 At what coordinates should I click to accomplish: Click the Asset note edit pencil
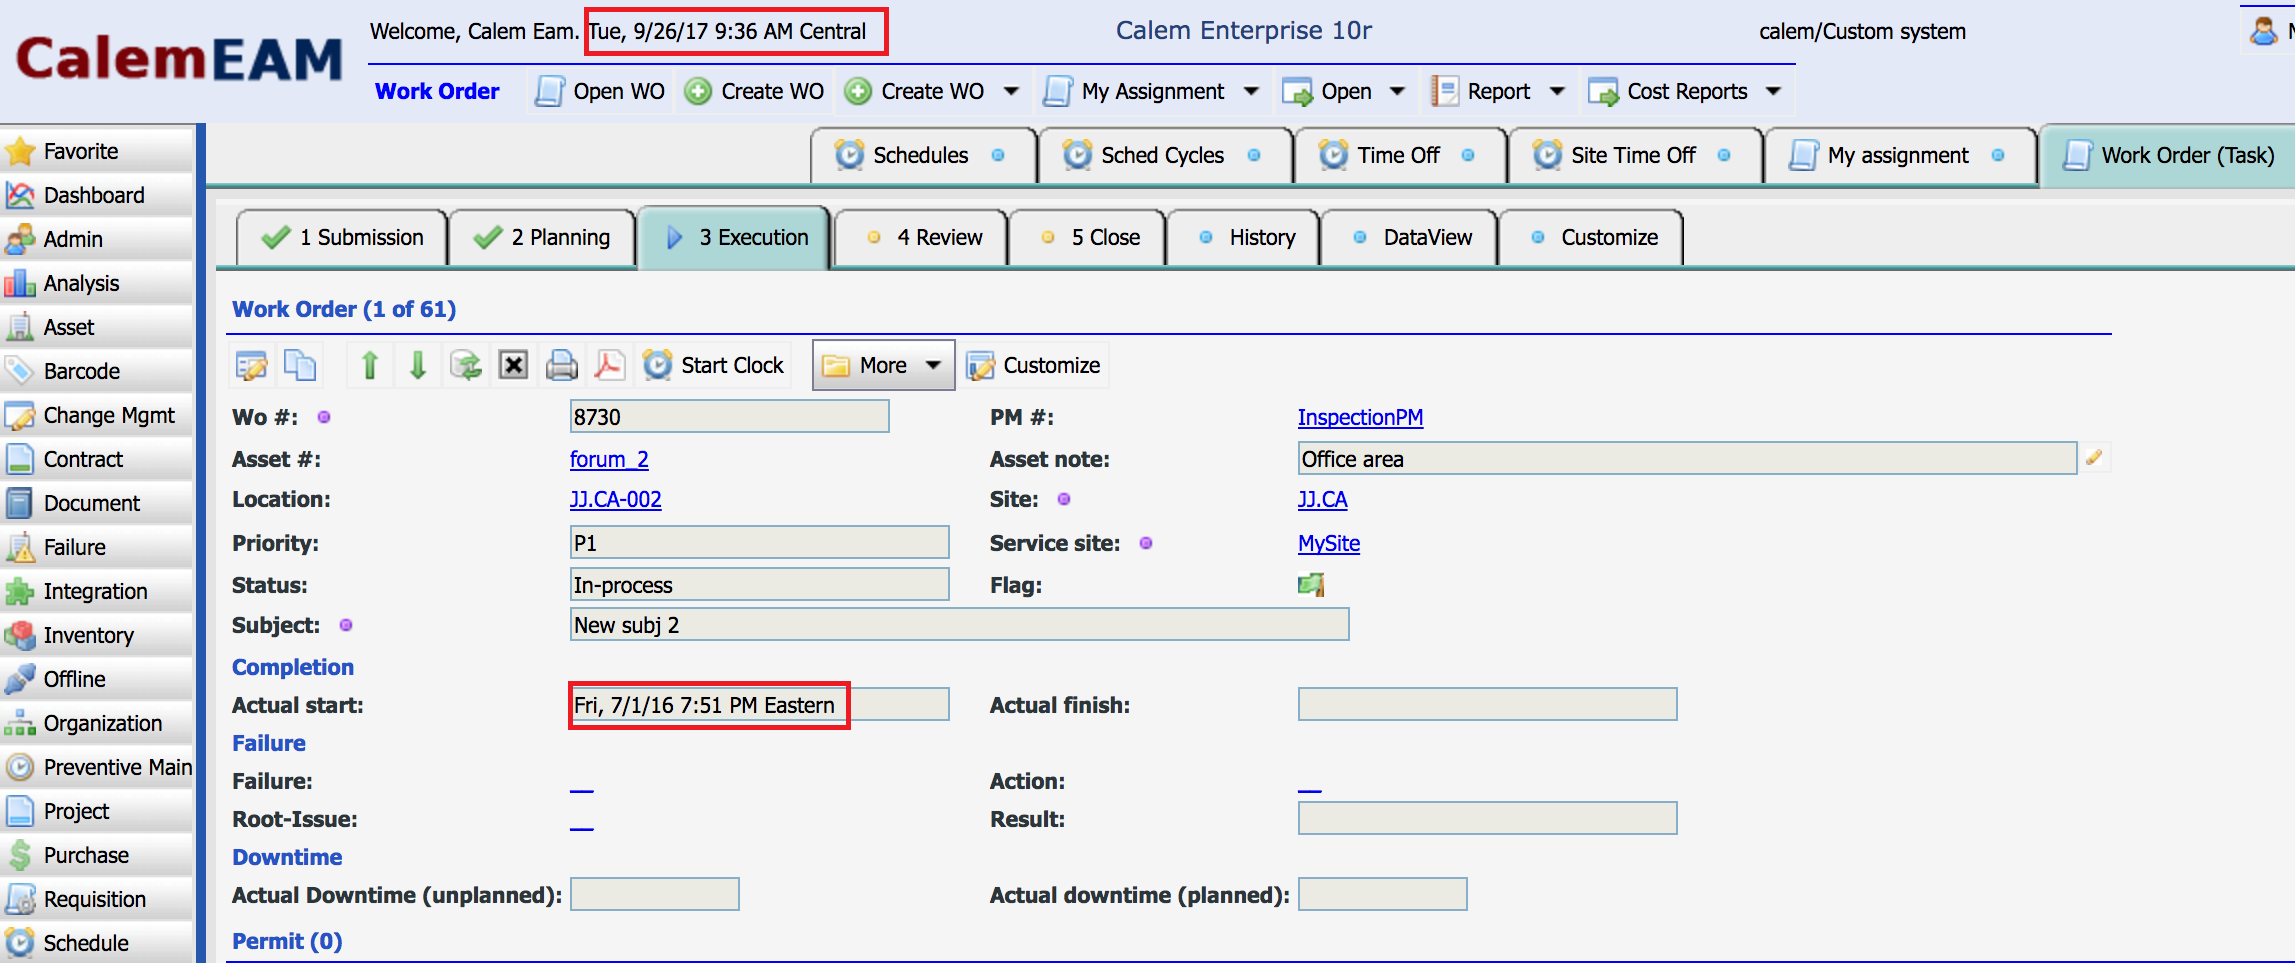click(x=2094, y=458)
